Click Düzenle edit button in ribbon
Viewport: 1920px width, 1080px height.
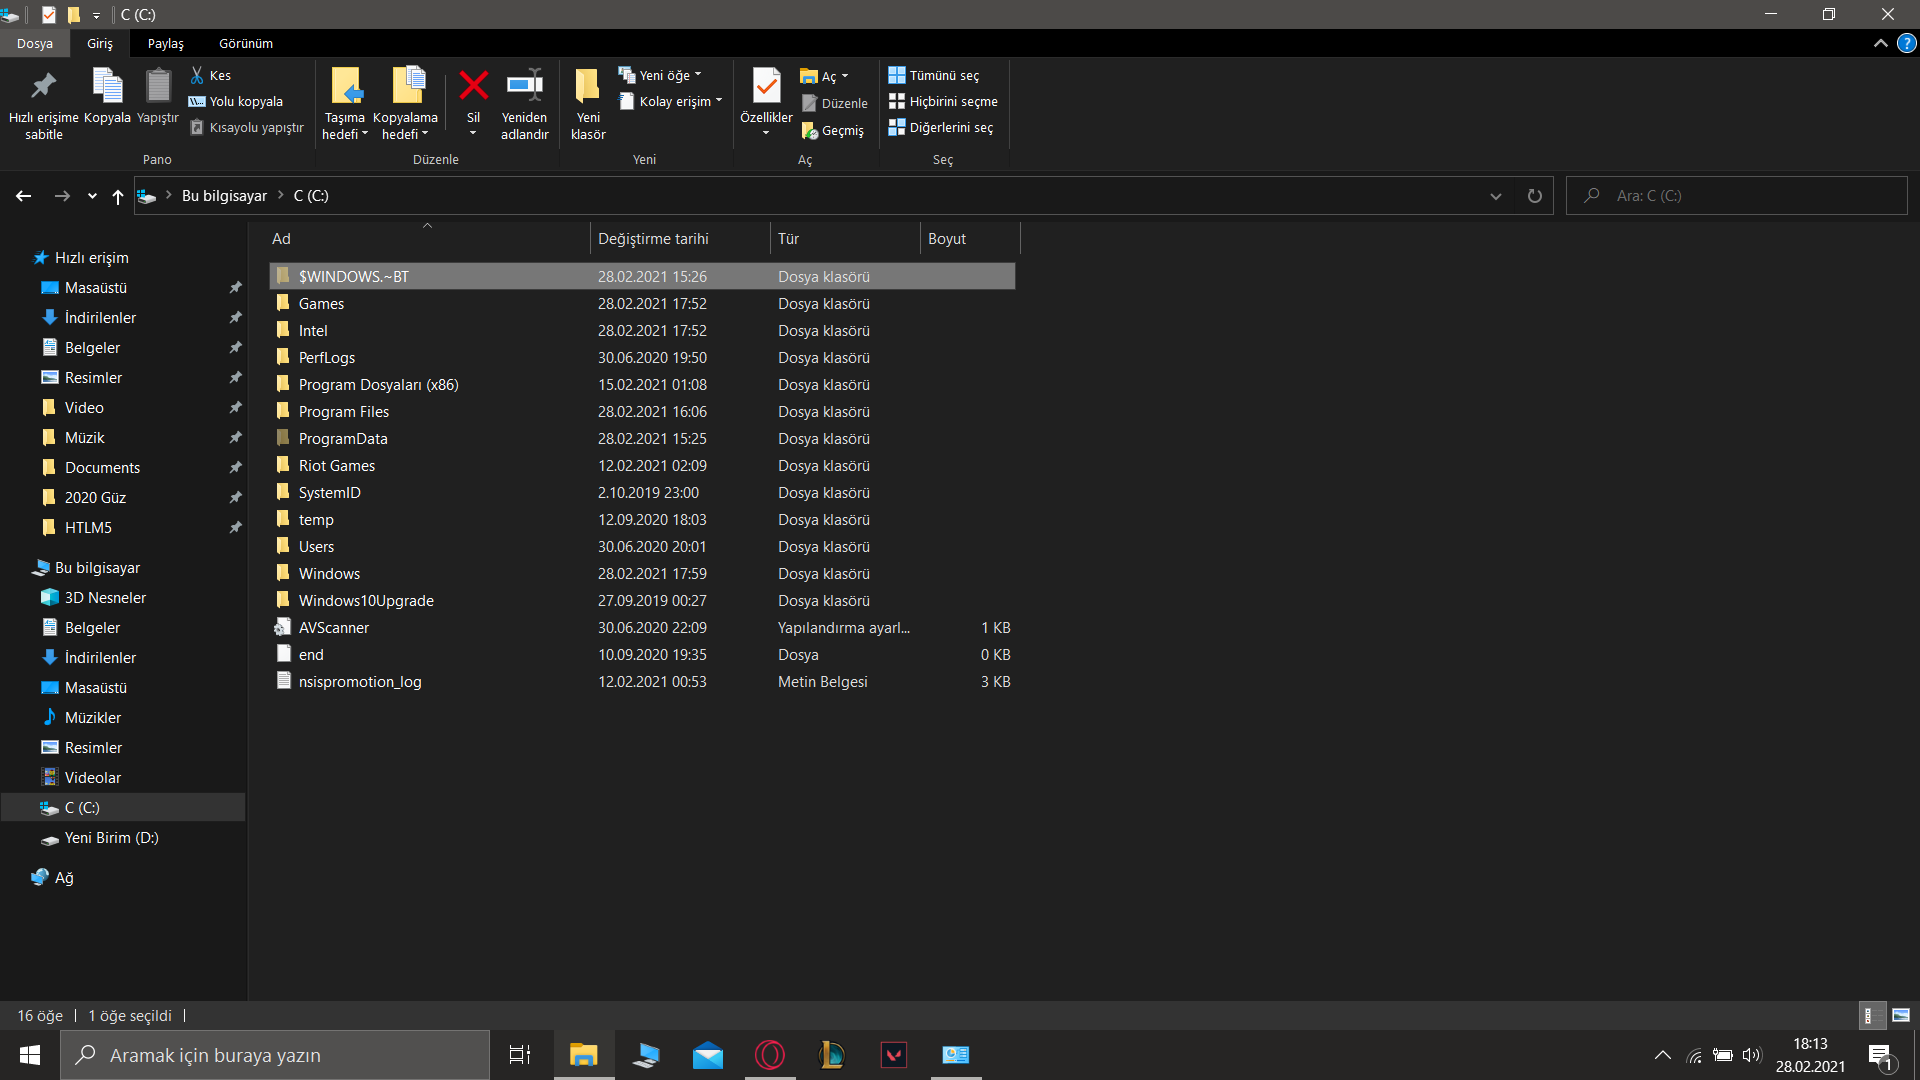point(835,103)
